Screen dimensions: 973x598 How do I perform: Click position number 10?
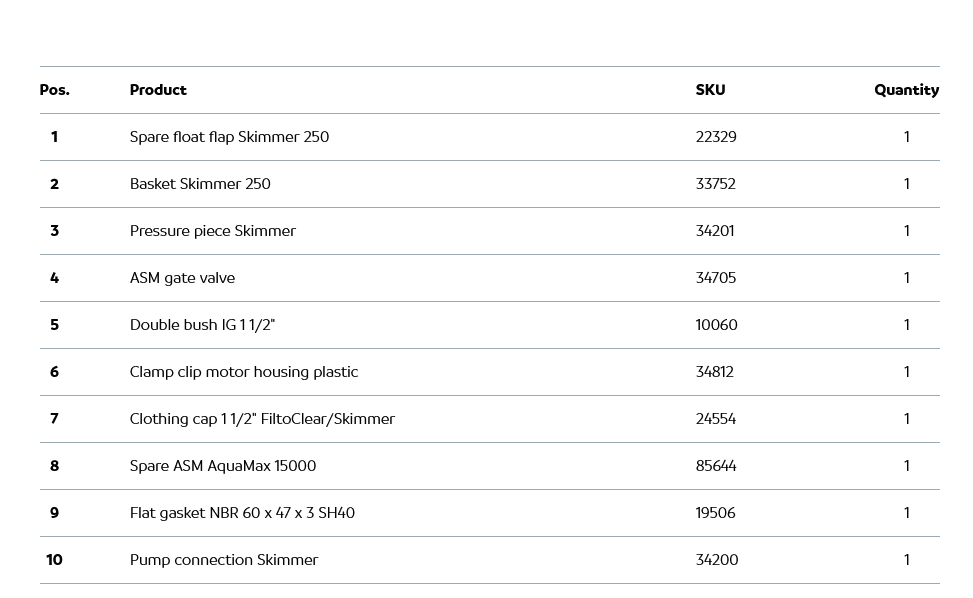[54, 560]
